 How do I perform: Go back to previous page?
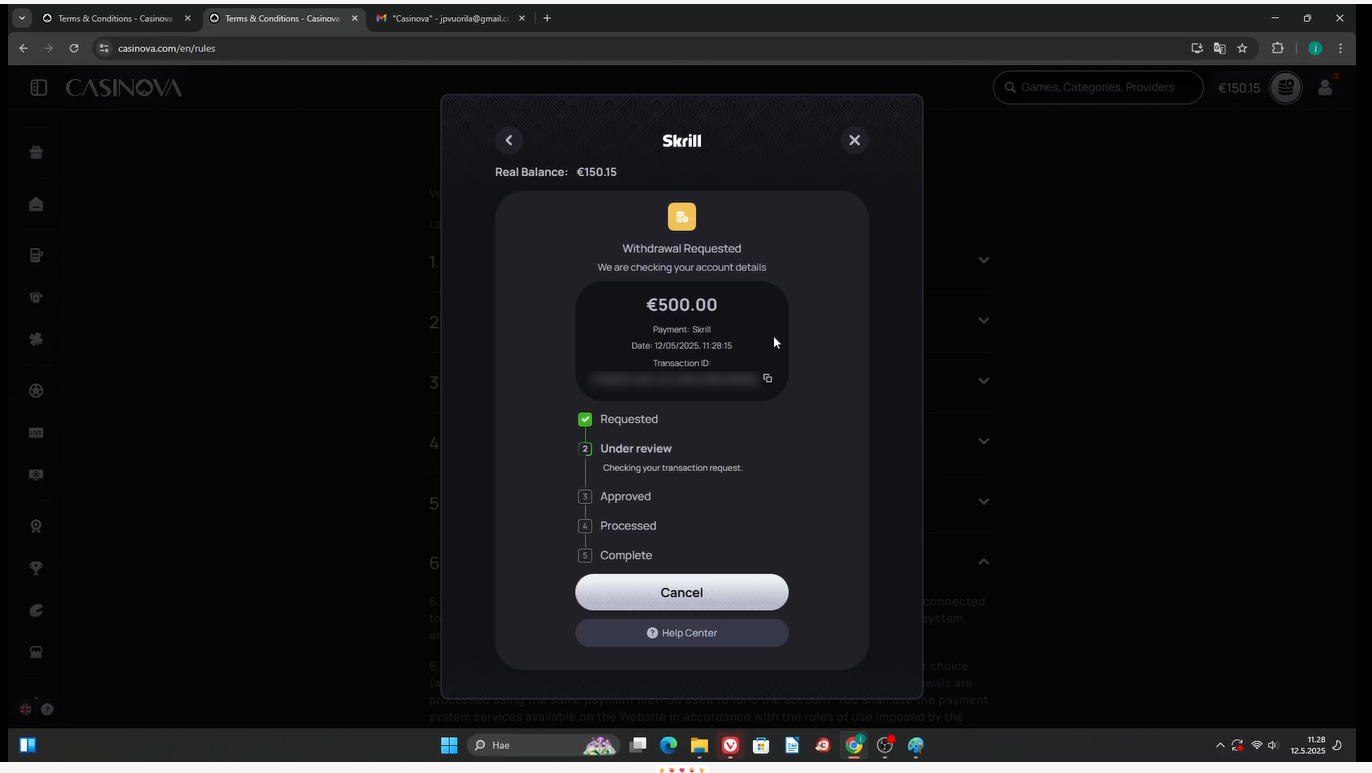tap(24, 48)
